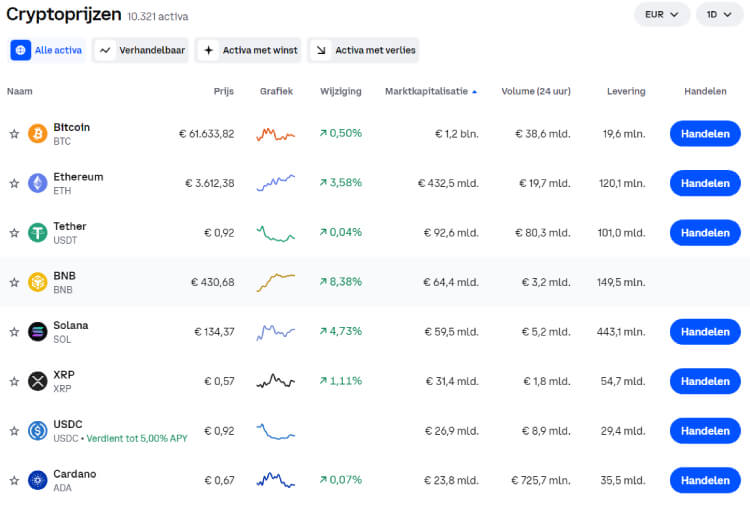Click the Marktkapitalisatie sort arrow
This screenshot has width=750, height=505.
click(474, 92)
